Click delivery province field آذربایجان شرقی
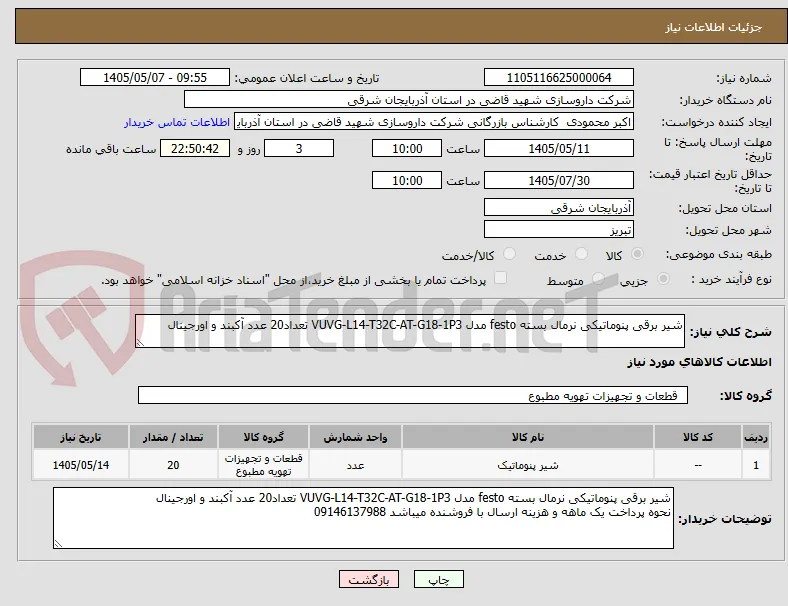788x606 pixels. tap(558, 207)
